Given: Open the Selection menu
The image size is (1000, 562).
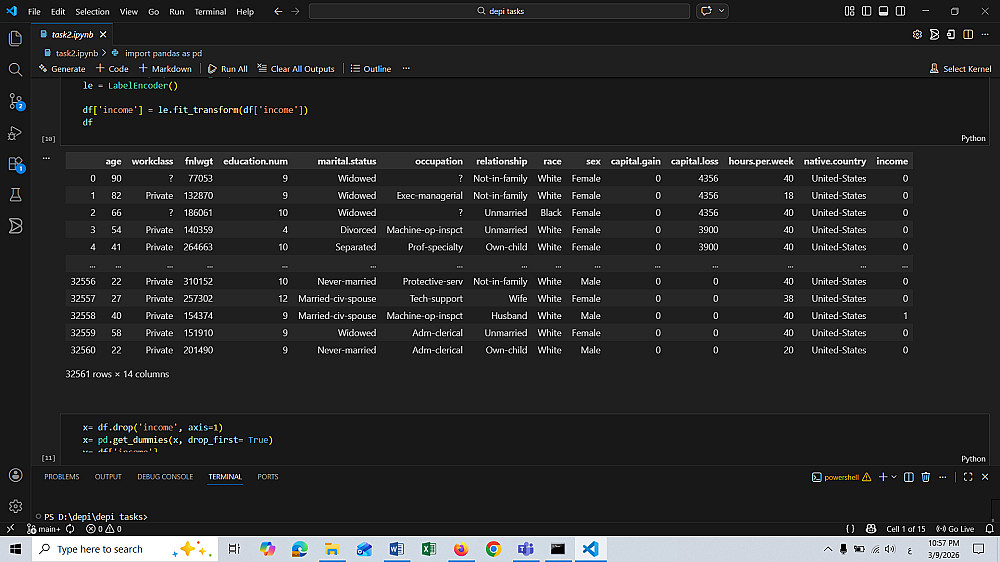Looking at the screenshot, I should (x=92, y=11).
